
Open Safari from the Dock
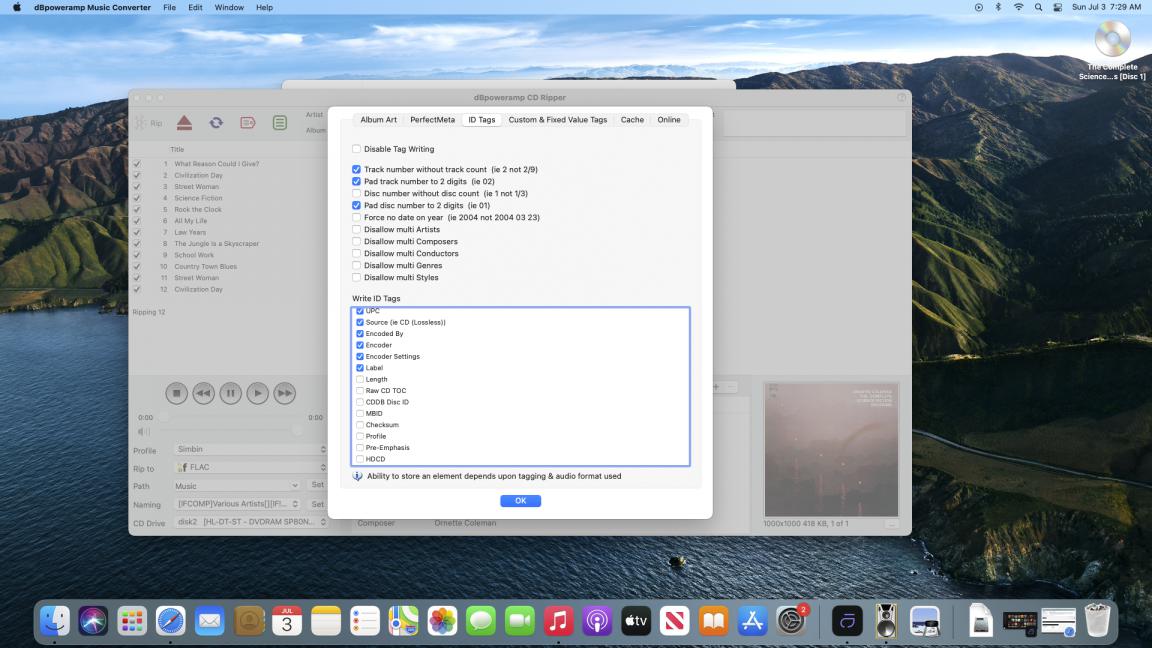(x=170, y=621)
